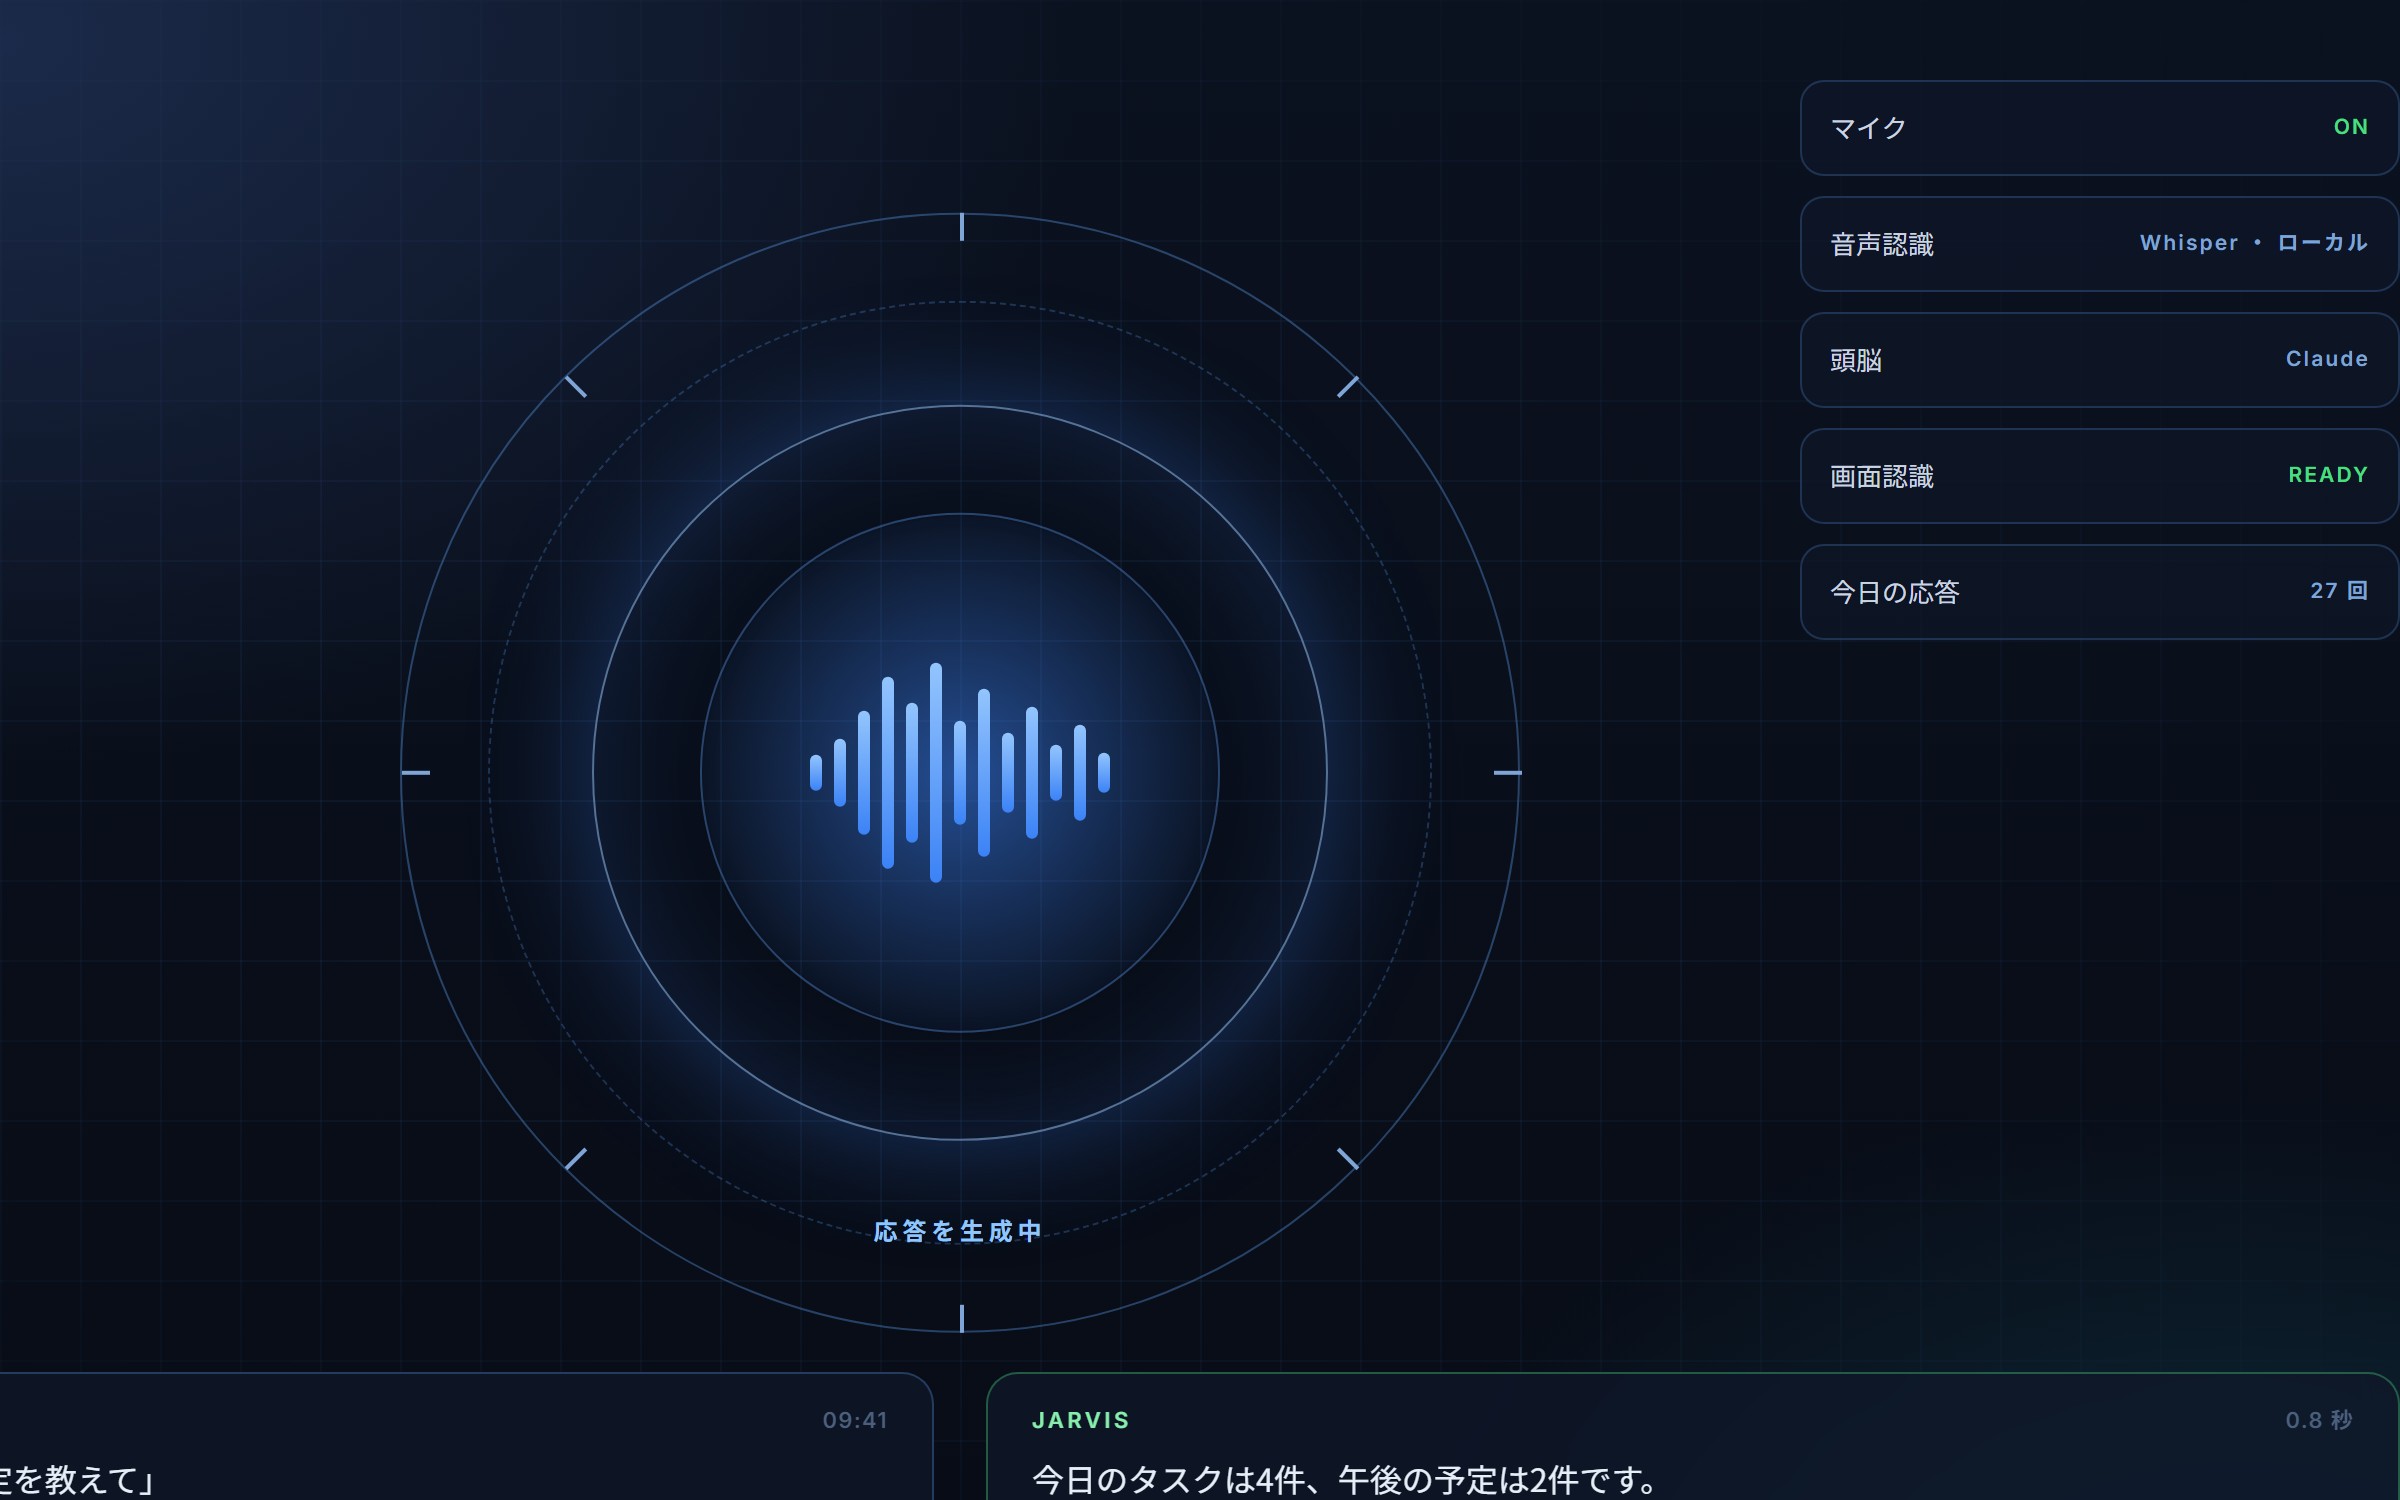
Task: Click the Whisper・ローカル value
Action: [x=2253, y=243]
